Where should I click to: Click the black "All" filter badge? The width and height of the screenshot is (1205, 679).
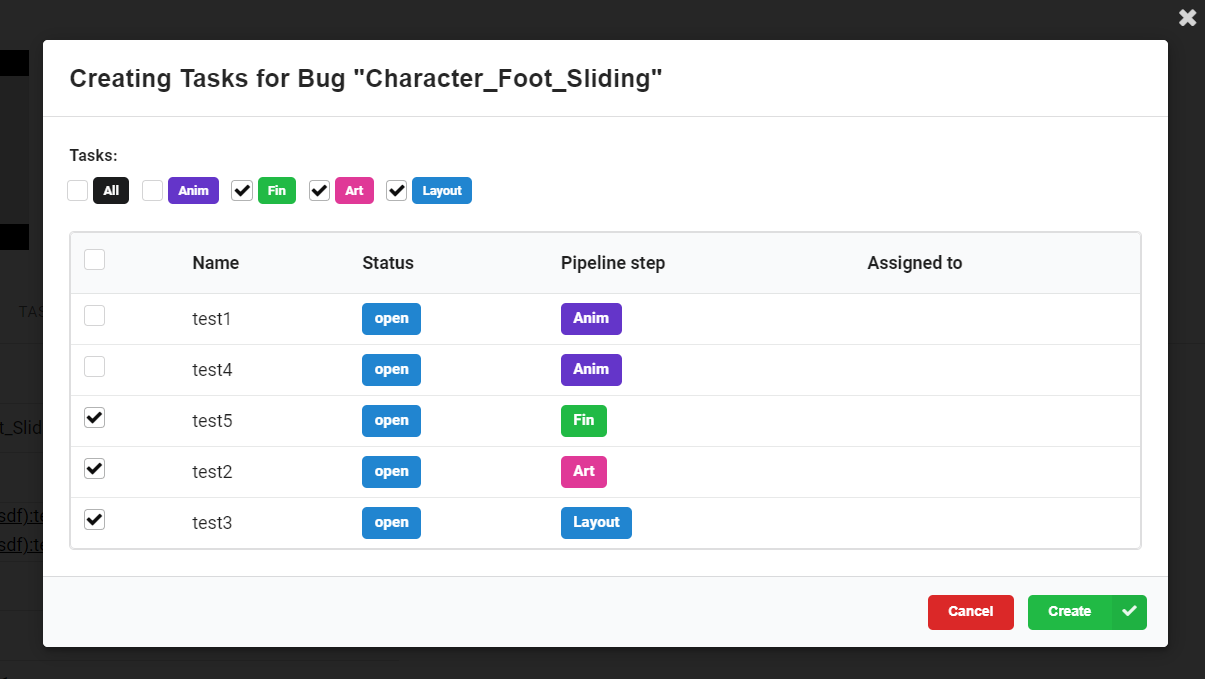pos(110,190)
